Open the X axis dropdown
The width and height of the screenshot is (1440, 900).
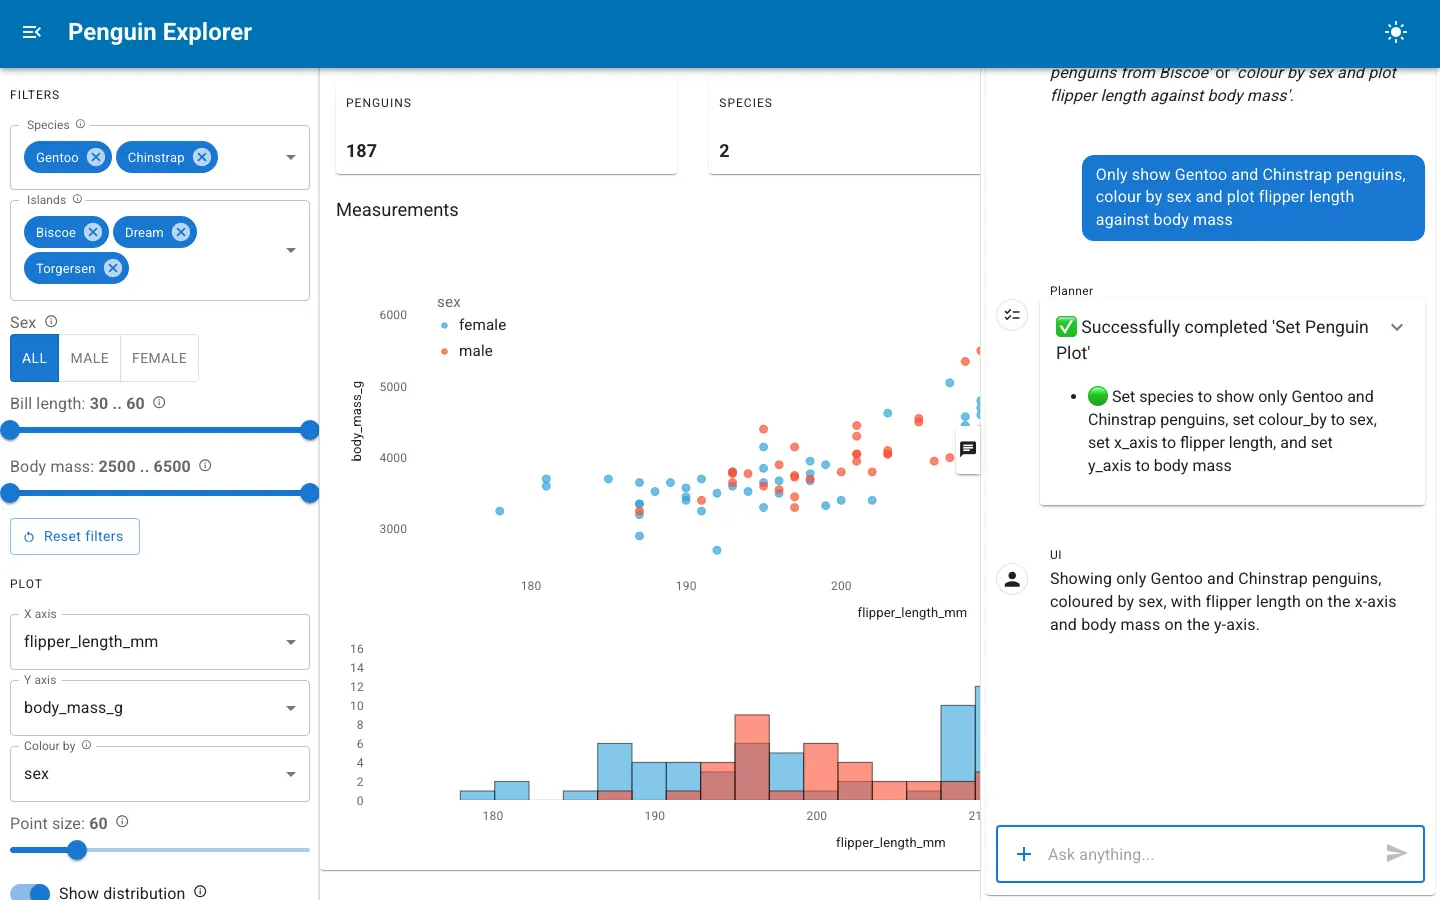tap(160, 642)
